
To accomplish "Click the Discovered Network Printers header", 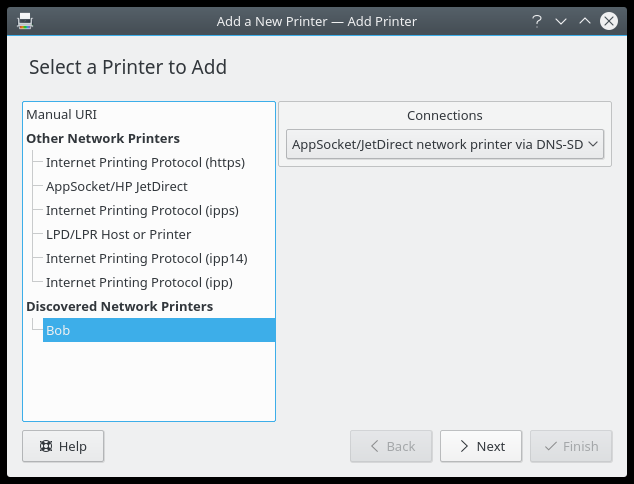I will click(x=119, y=307).
